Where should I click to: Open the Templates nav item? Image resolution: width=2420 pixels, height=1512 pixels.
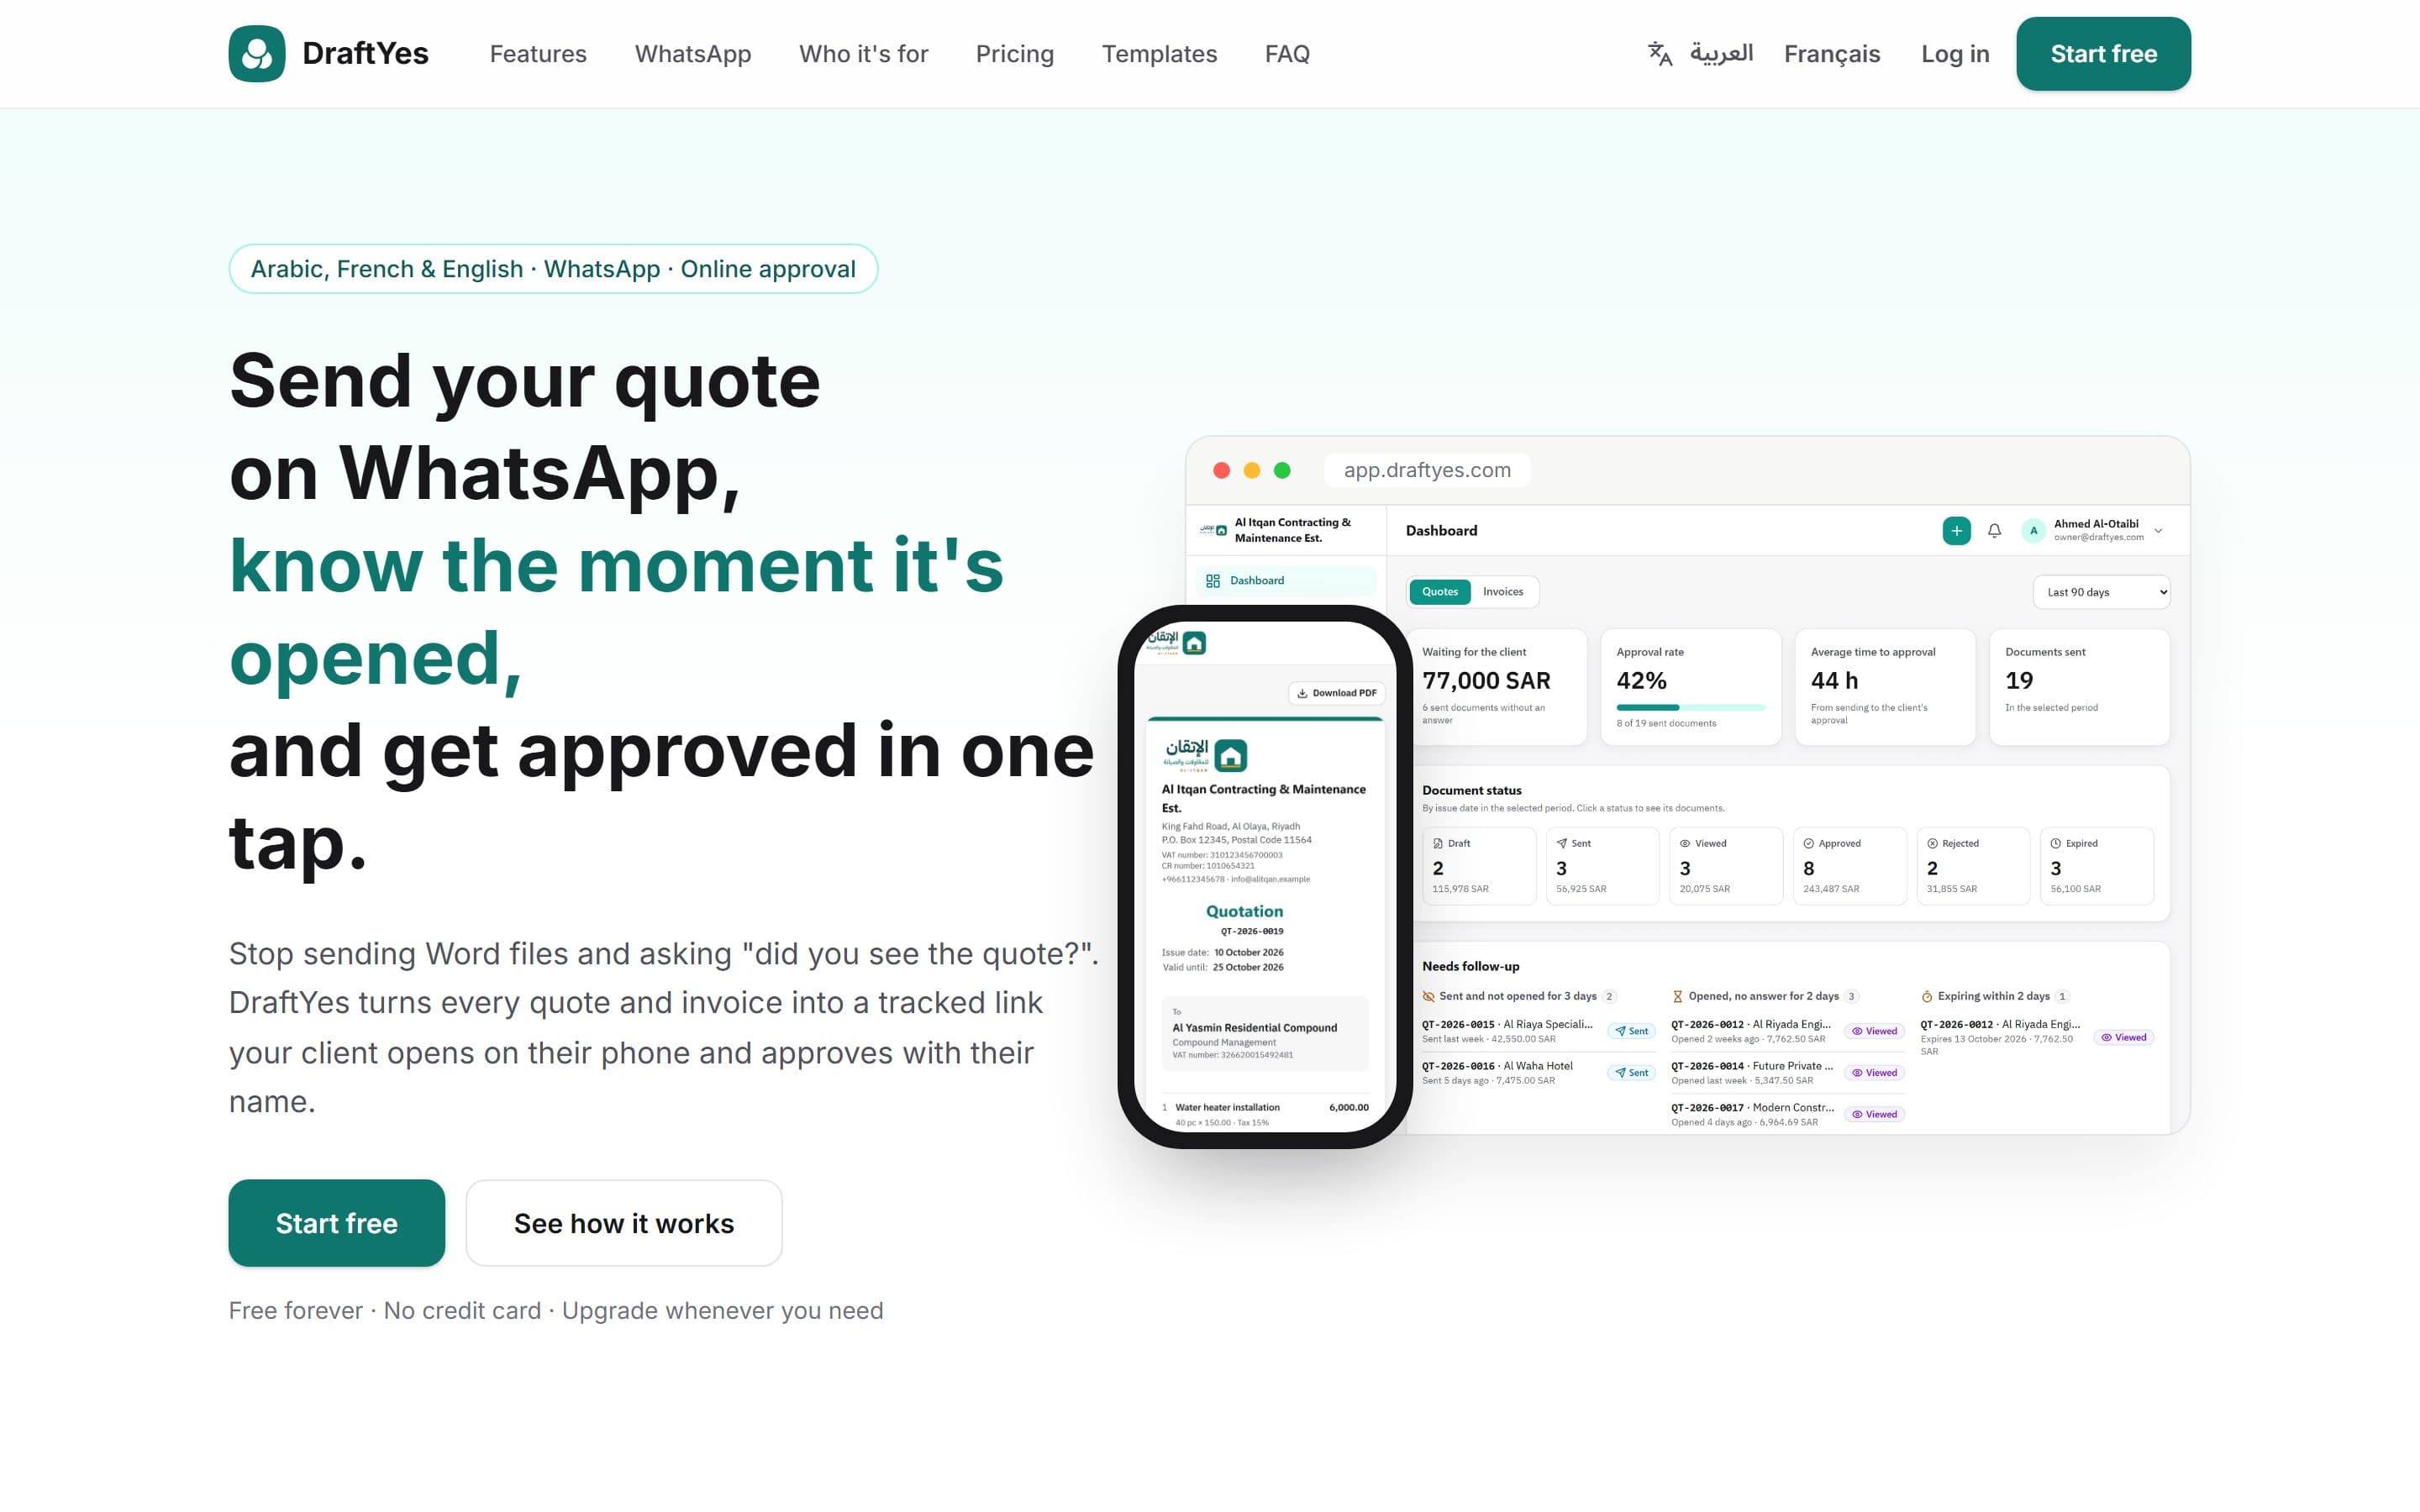(x=1159, y=54)
